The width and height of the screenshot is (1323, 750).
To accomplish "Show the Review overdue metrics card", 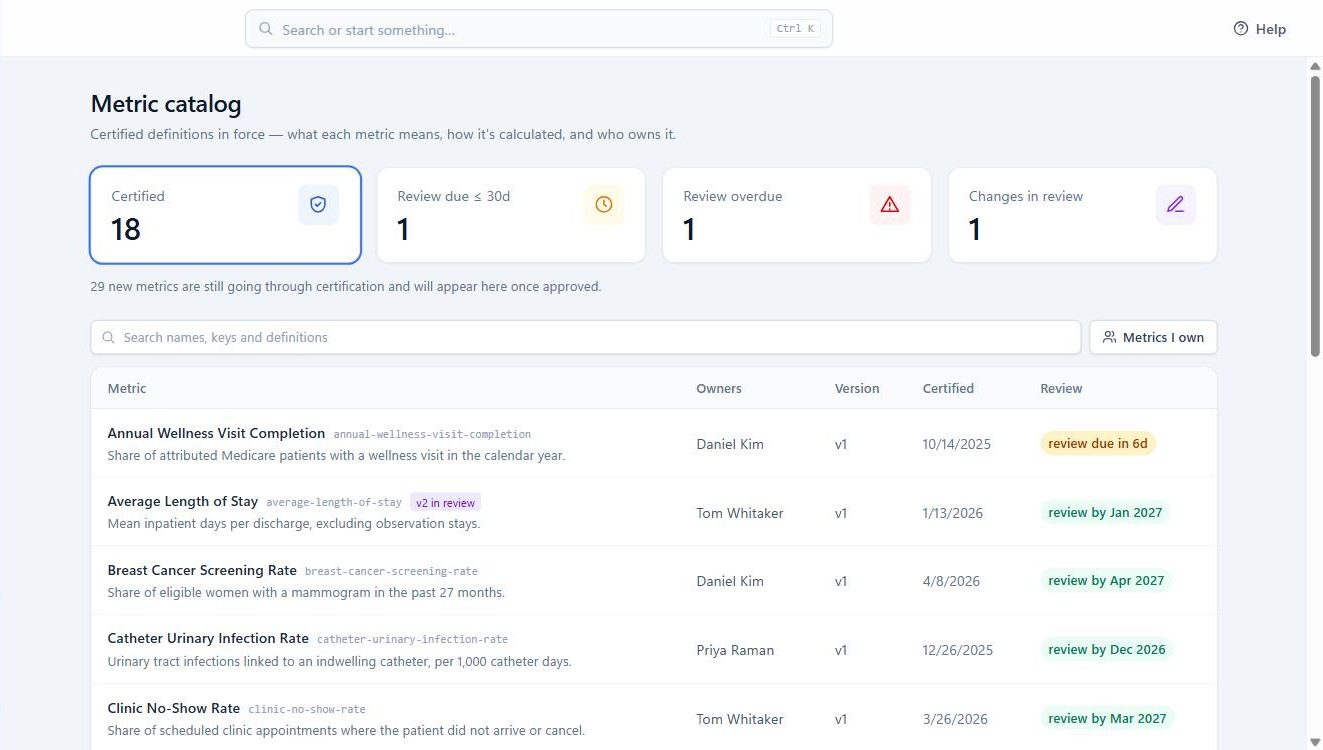I will (x=797, y=215).
